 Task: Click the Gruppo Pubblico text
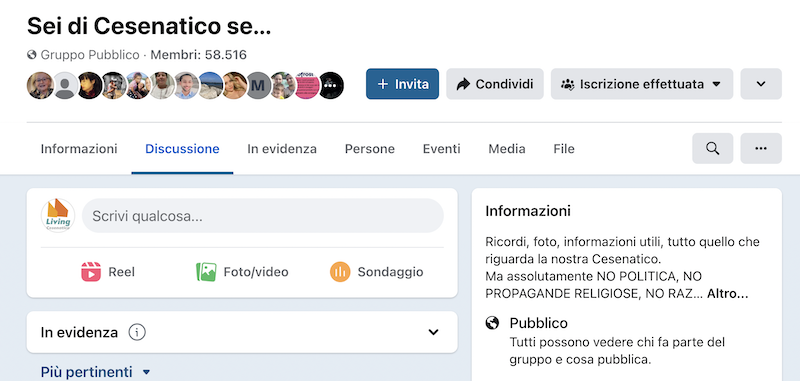pyautogui.click(x=90, y=55)
